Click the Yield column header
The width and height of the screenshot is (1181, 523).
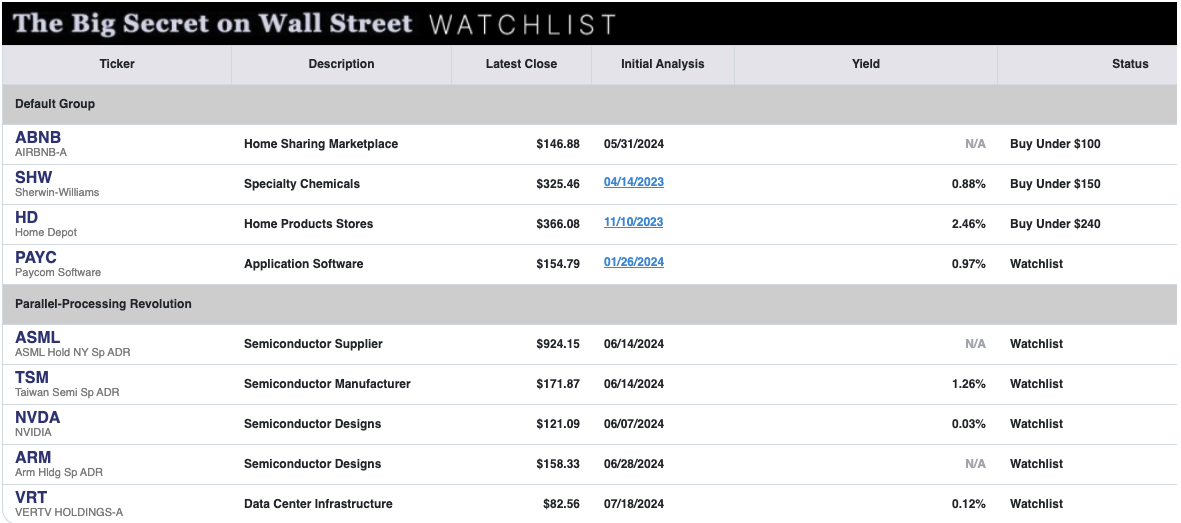click(x=865, y=64)
